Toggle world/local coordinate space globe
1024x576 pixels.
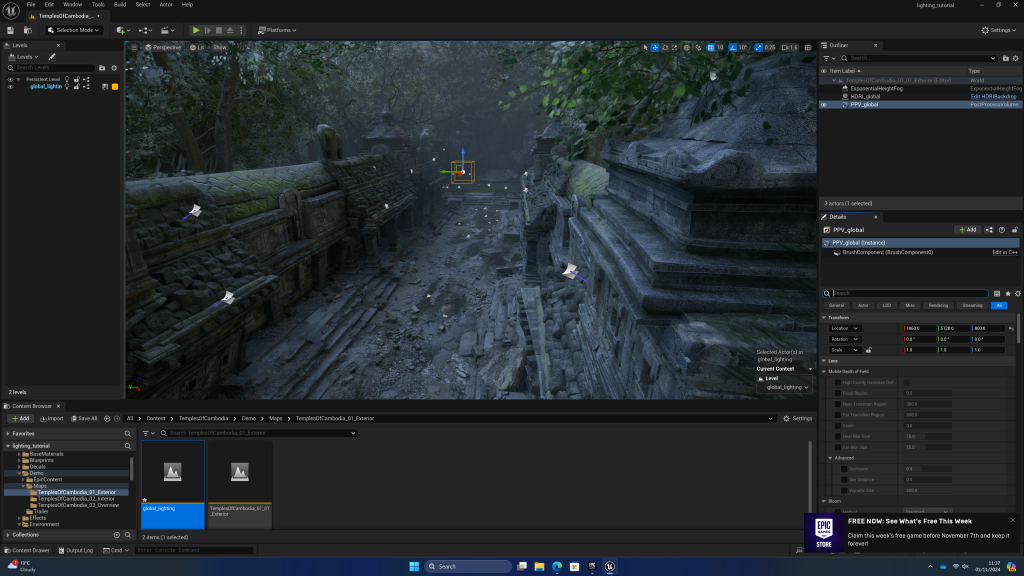click(686, 47)
